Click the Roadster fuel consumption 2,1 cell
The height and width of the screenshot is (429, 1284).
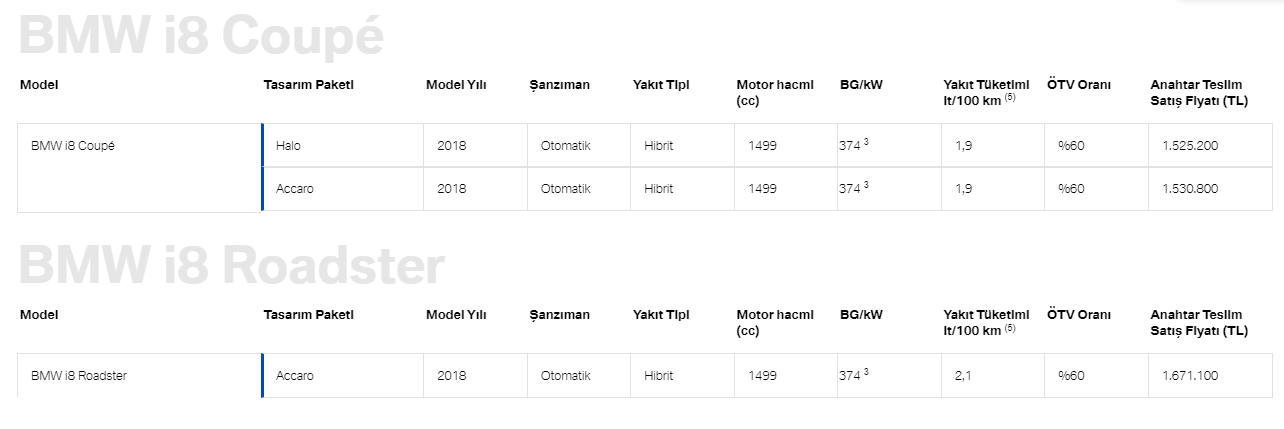click(x=992, y=376)
